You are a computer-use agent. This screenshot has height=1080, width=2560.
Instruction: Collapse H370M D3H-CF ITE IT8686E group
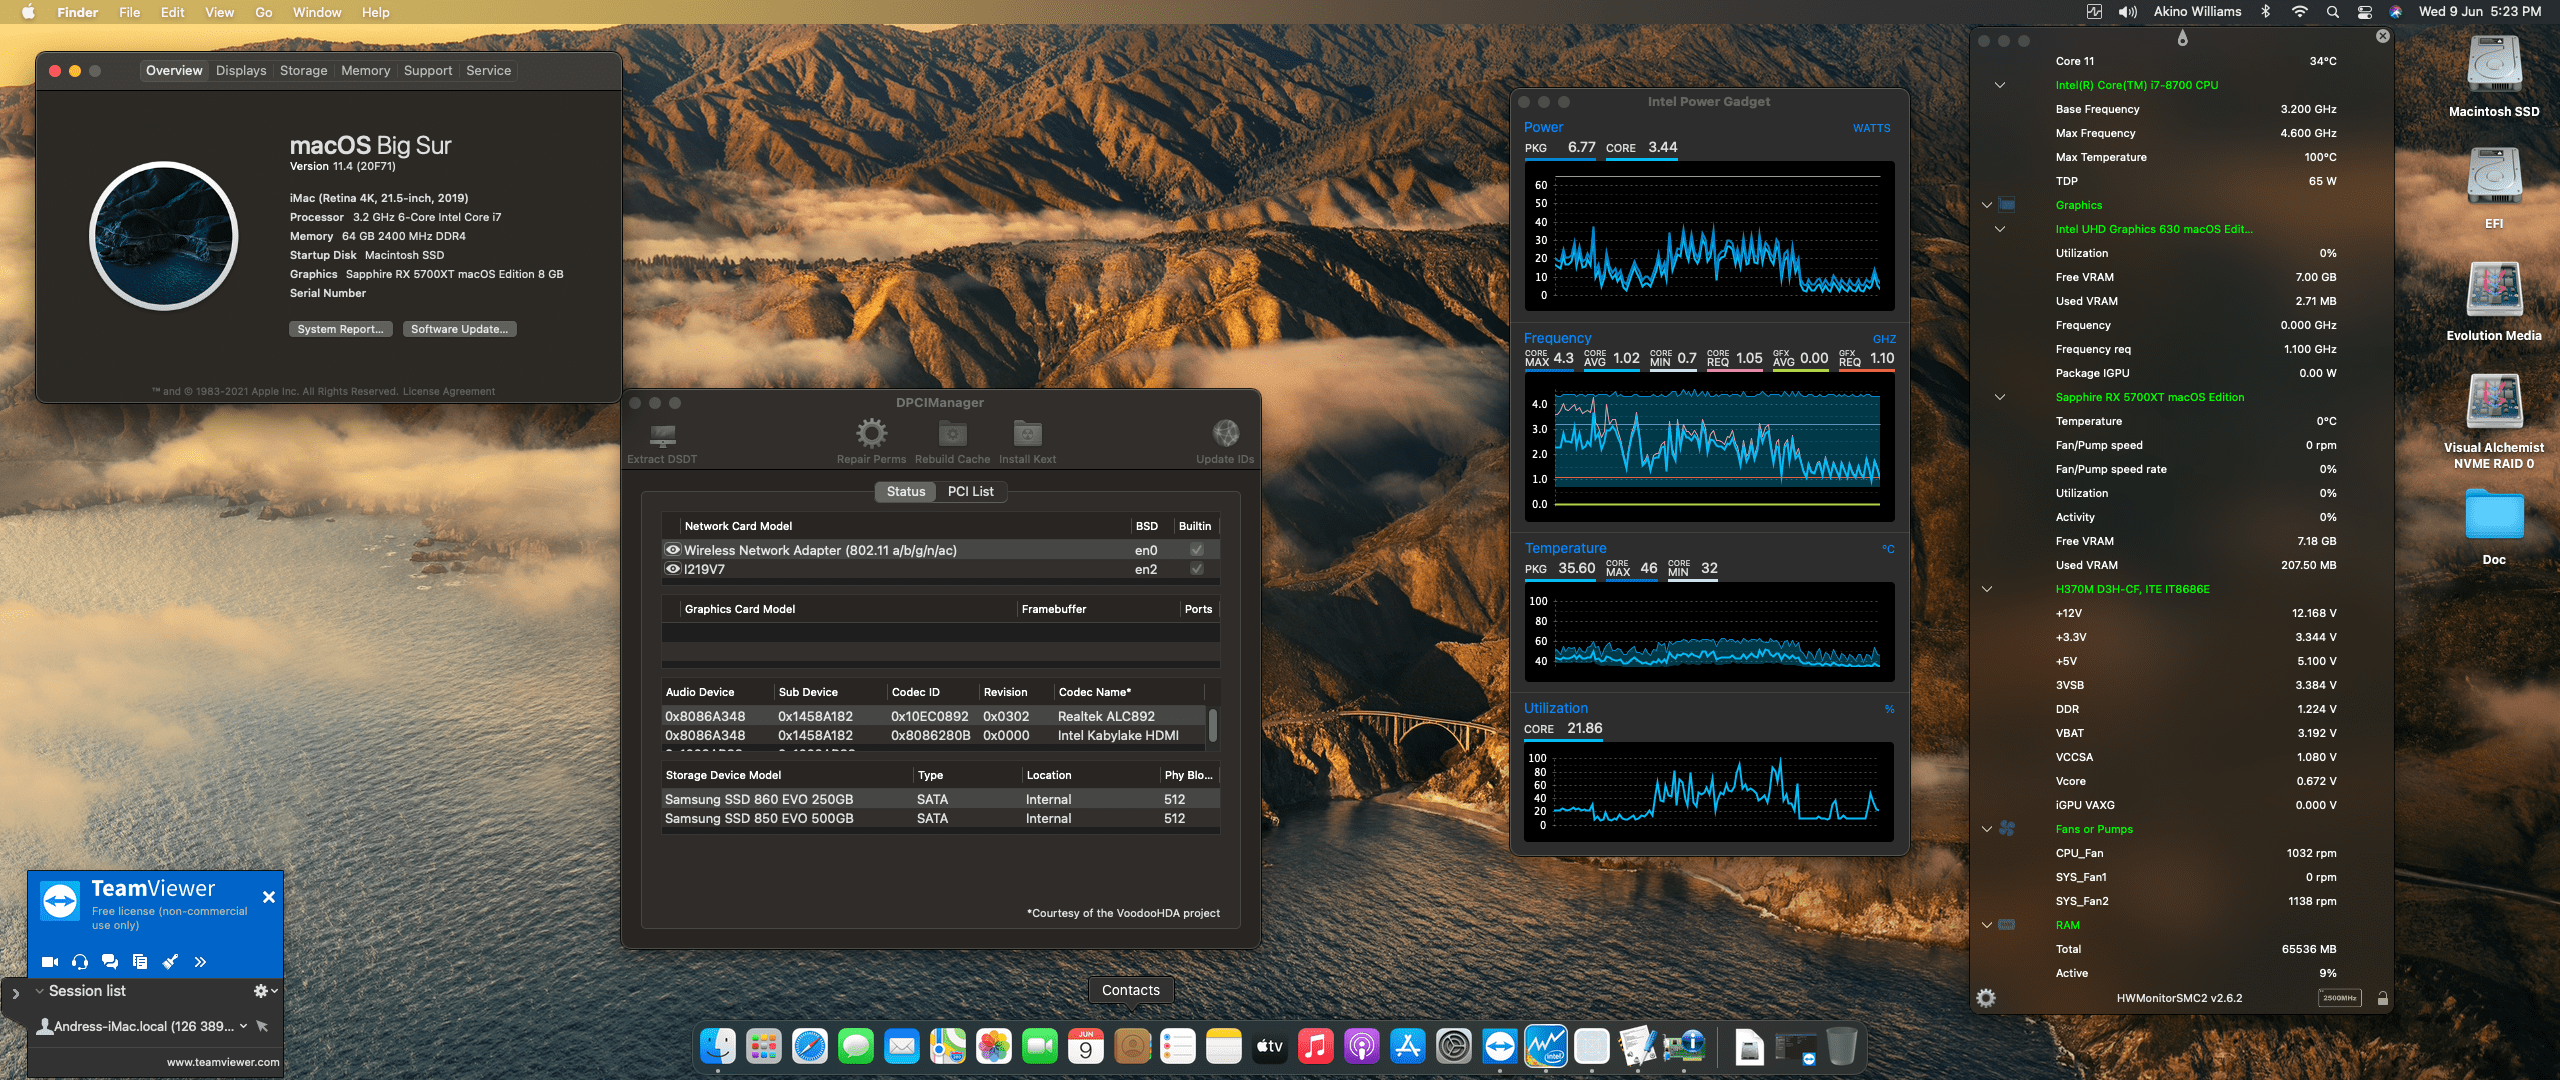(x=1987, y=589)
